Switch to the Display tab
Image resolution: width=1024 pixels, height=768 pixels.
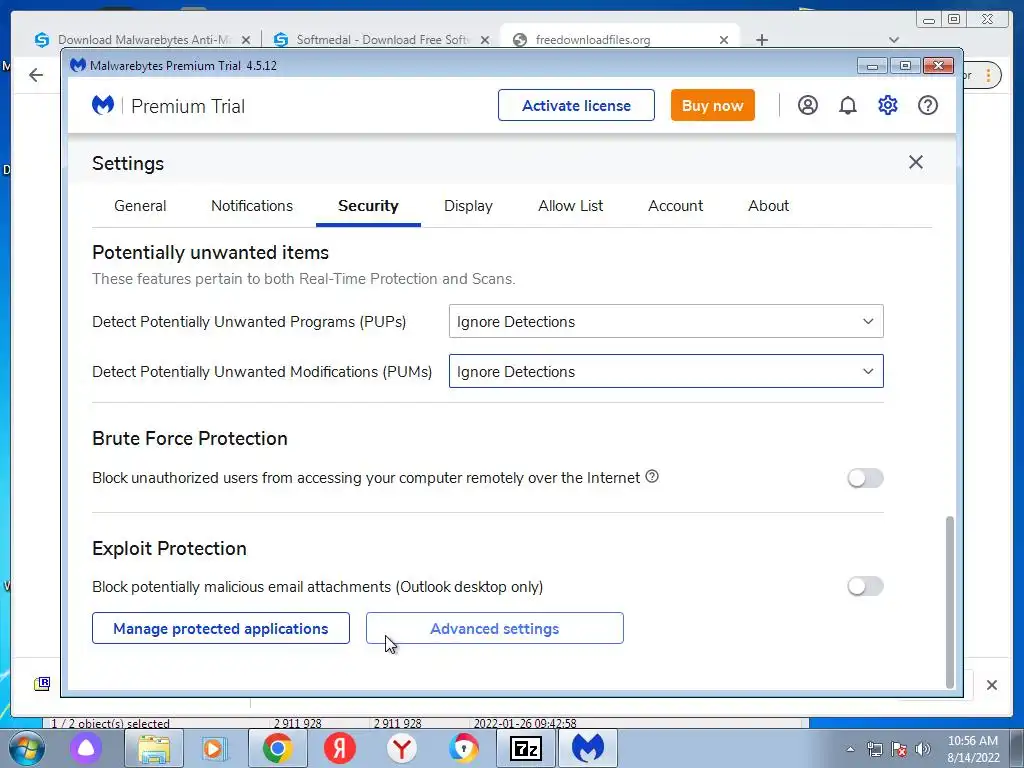(468, 206)
